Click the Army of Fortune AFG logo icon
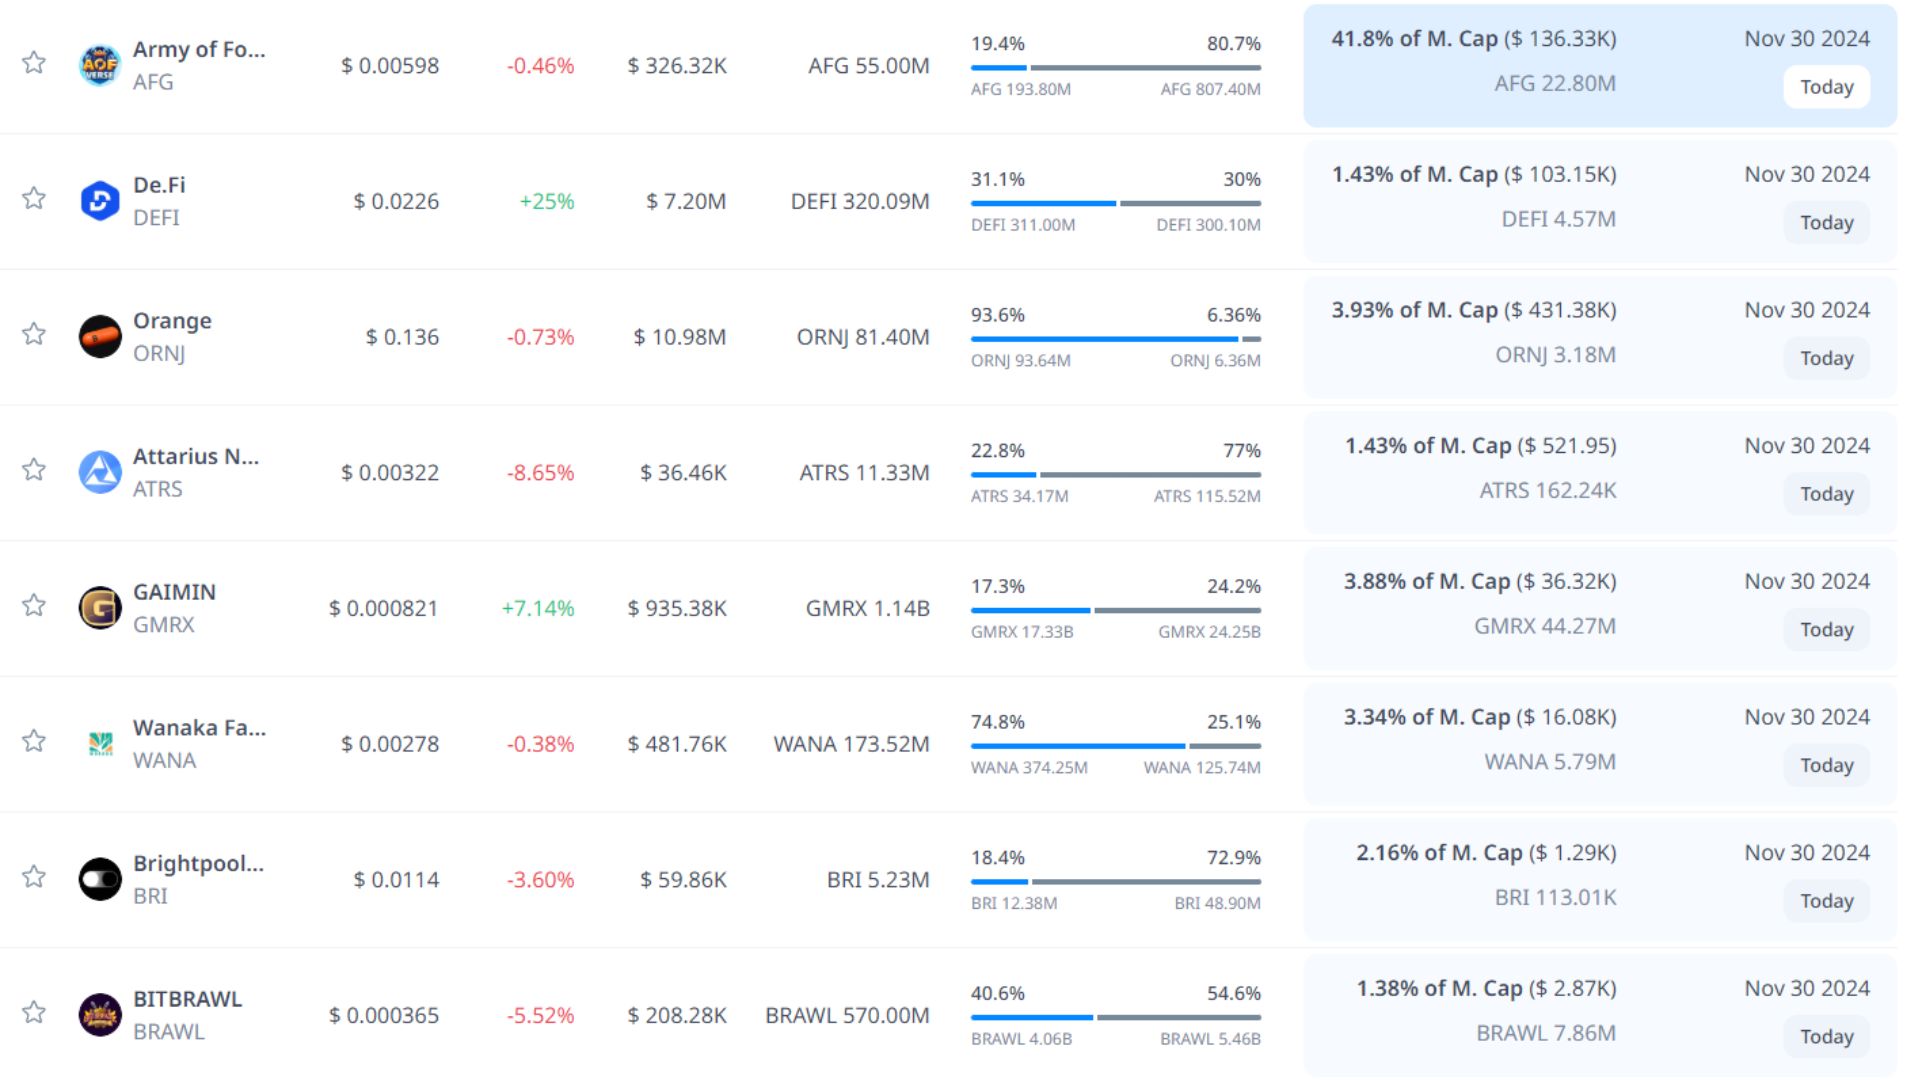Screen dimensions: 1920x1080 point(99,66)
